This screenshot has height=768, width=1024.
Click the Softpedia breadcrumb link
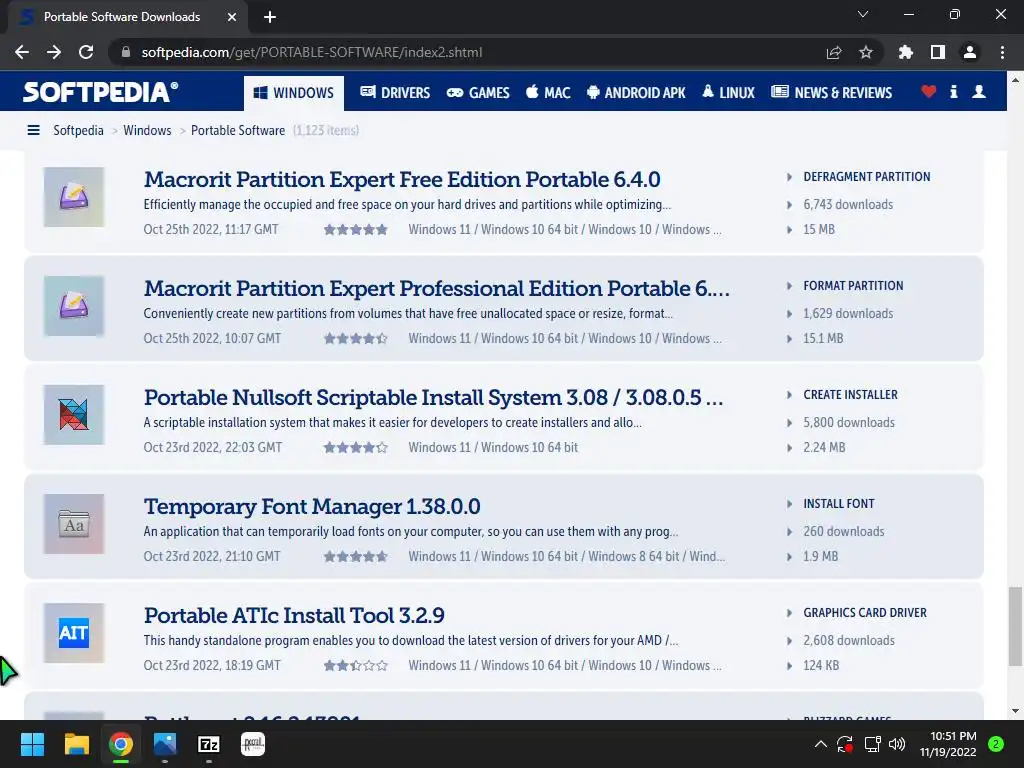coord(78,131)
